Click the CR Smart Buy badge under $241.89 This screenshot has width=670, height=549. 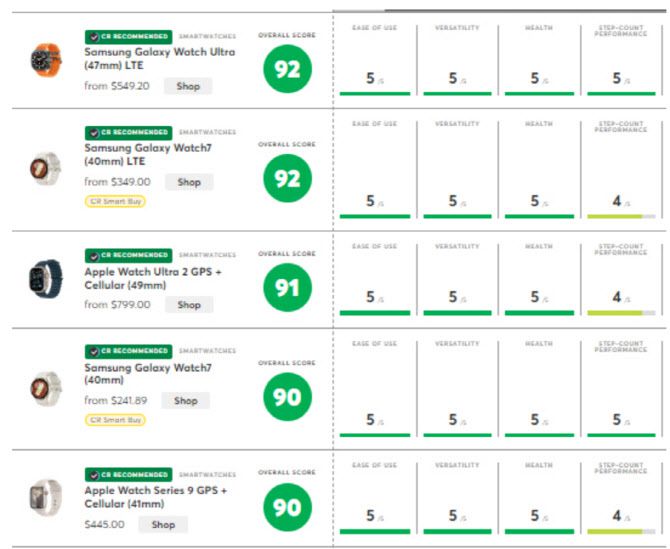(115, 420)
